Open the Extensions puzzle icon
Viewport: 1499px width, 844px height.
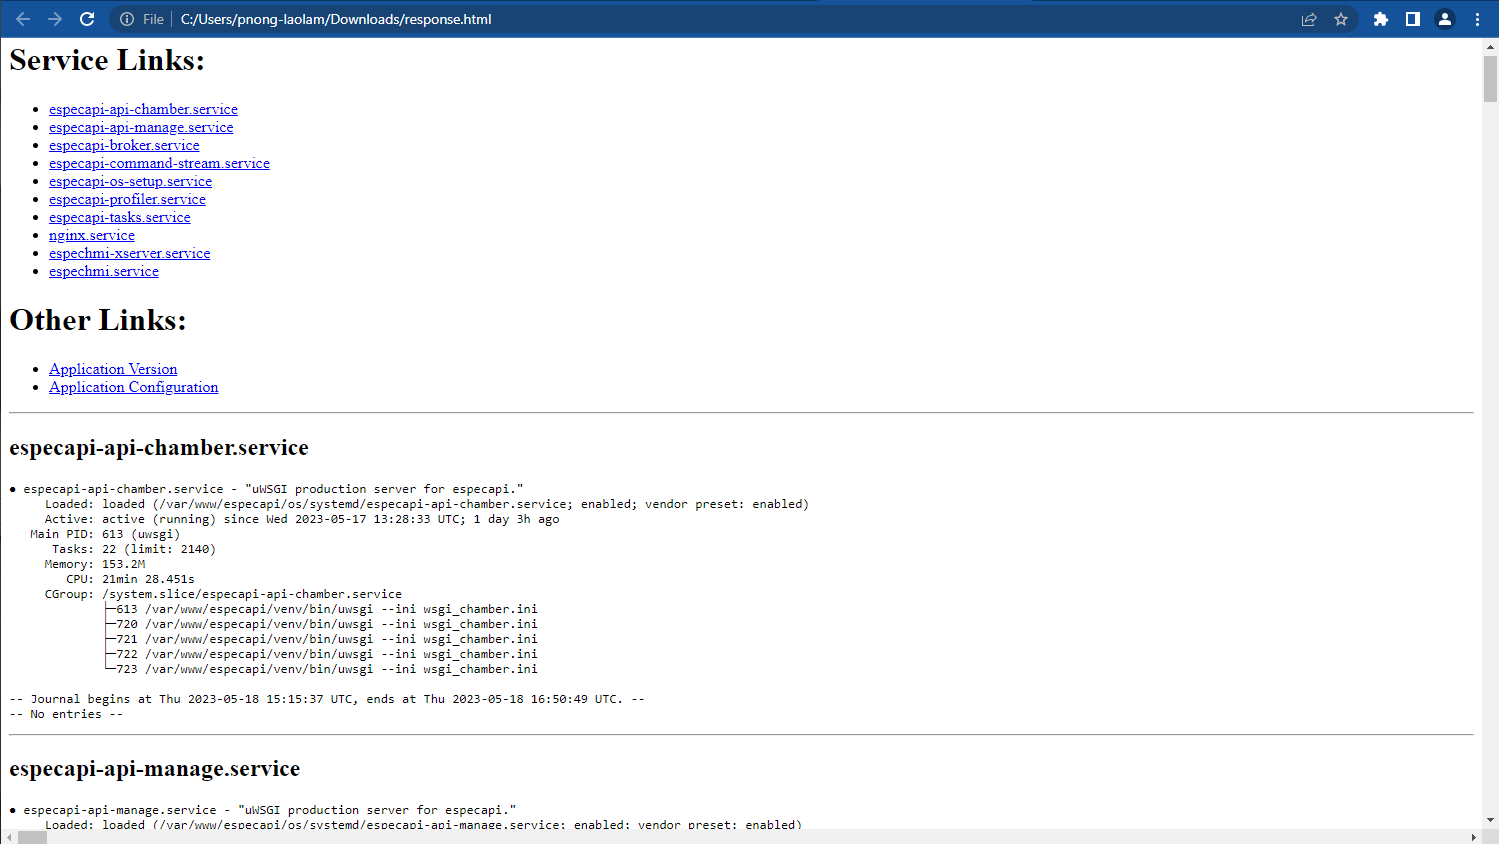[1381, 19]
